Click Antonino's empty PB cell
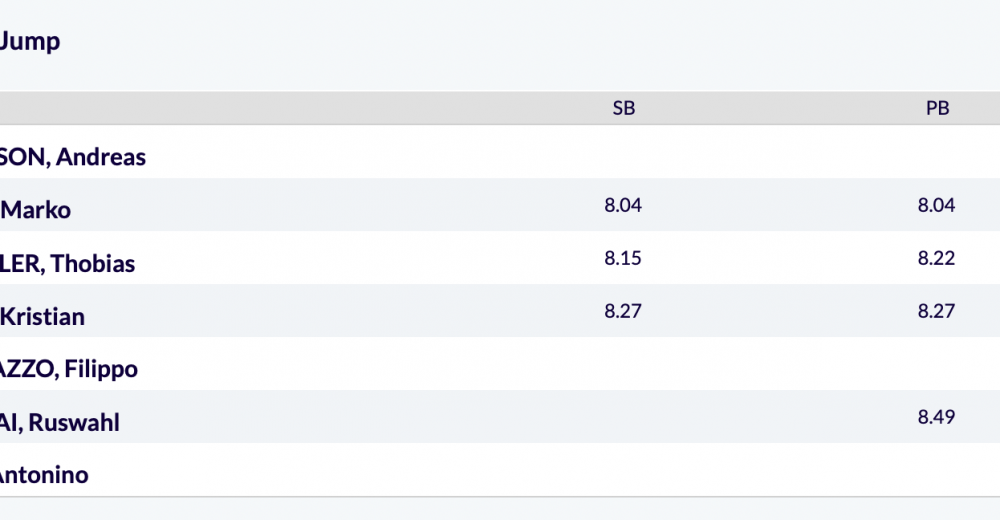 936,470
